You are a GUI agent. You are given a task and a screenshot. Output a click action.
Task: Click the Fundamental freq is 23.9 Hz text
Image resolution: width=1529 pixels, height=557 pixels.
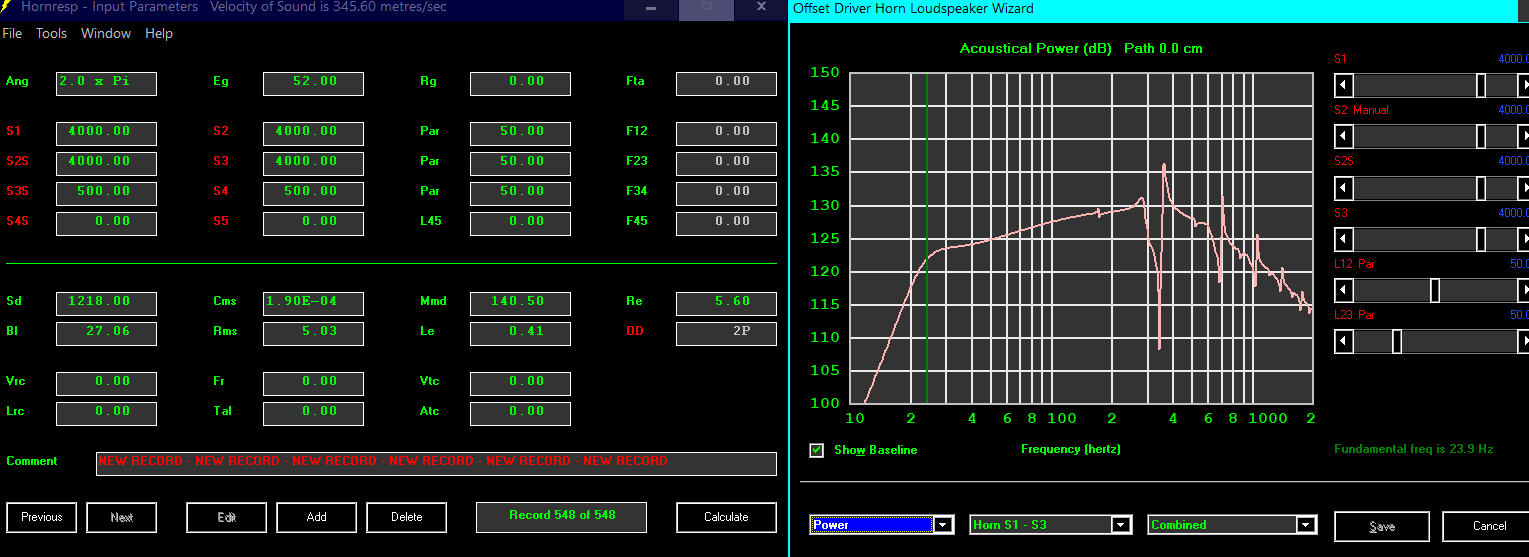1414,449
